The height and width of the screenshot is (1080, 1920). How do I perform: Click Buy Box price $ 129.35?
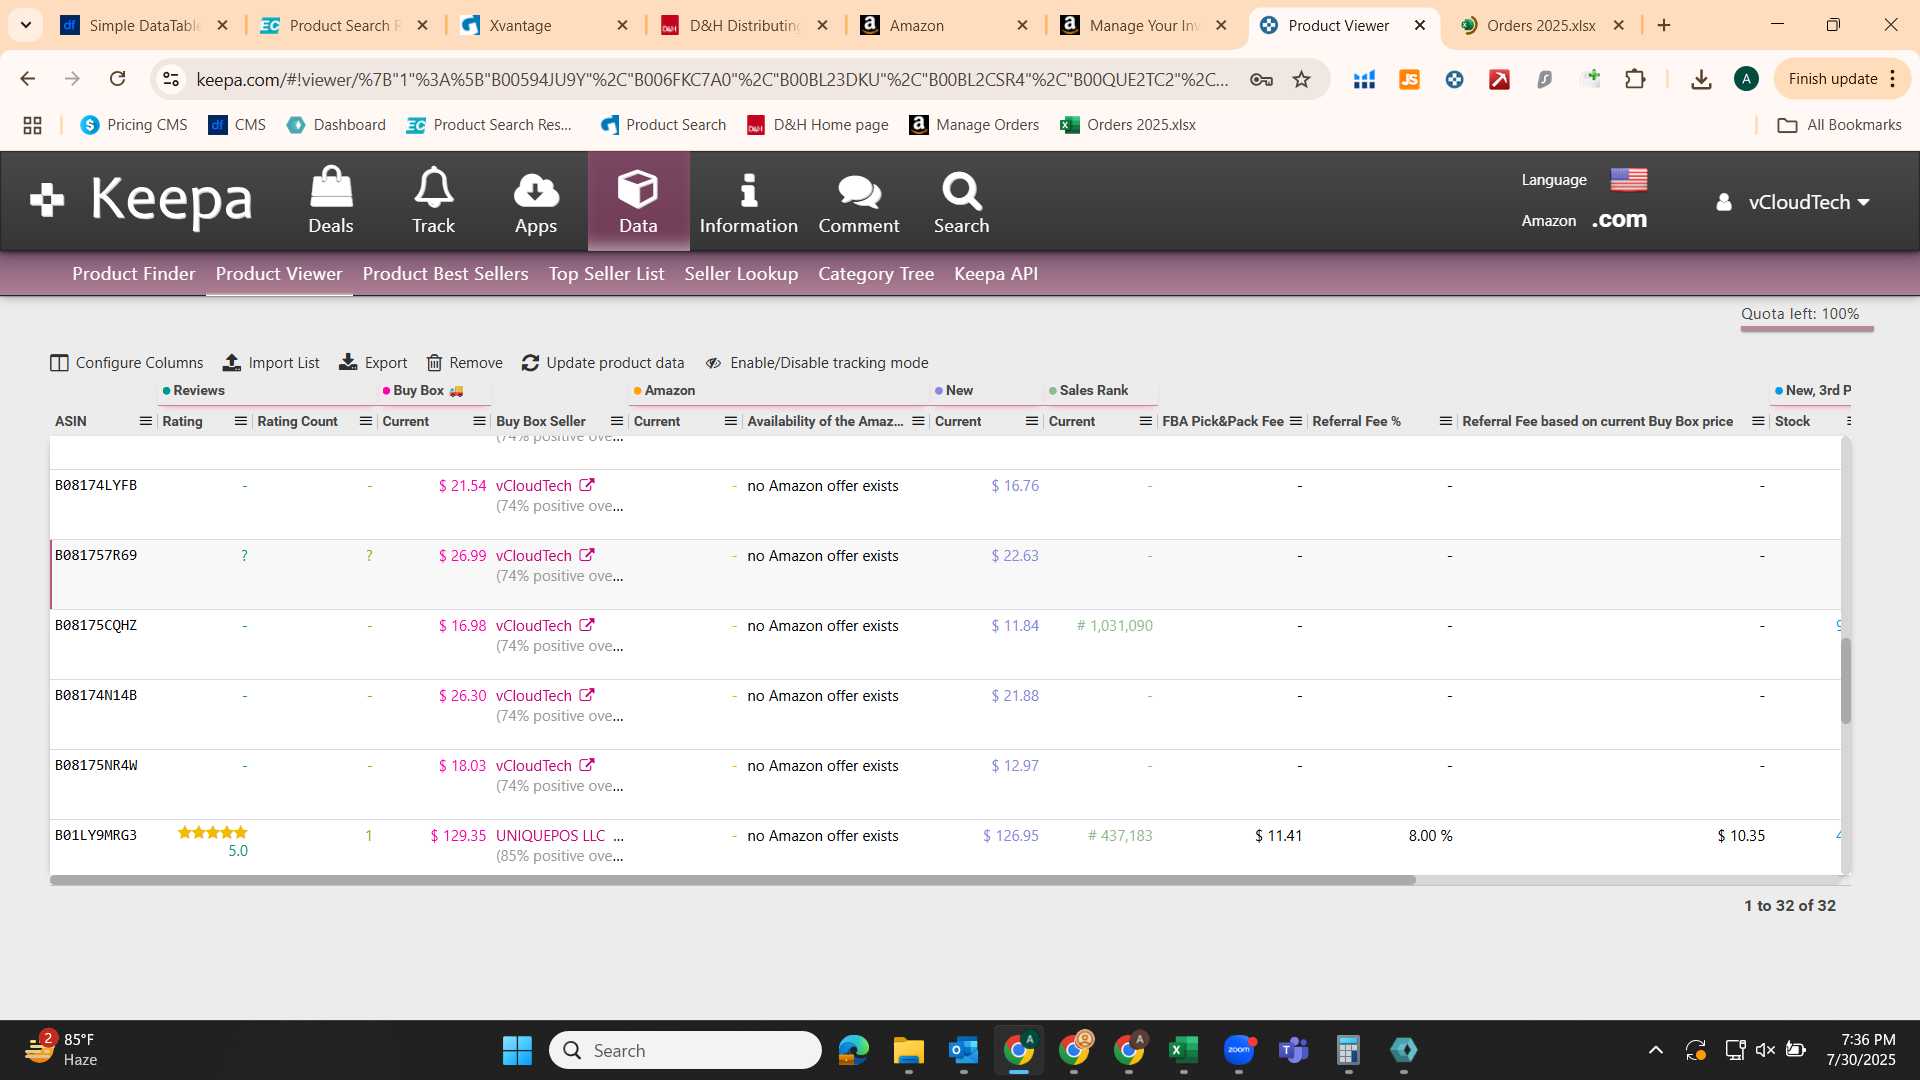pyautogui.click(x=458, y=836)
